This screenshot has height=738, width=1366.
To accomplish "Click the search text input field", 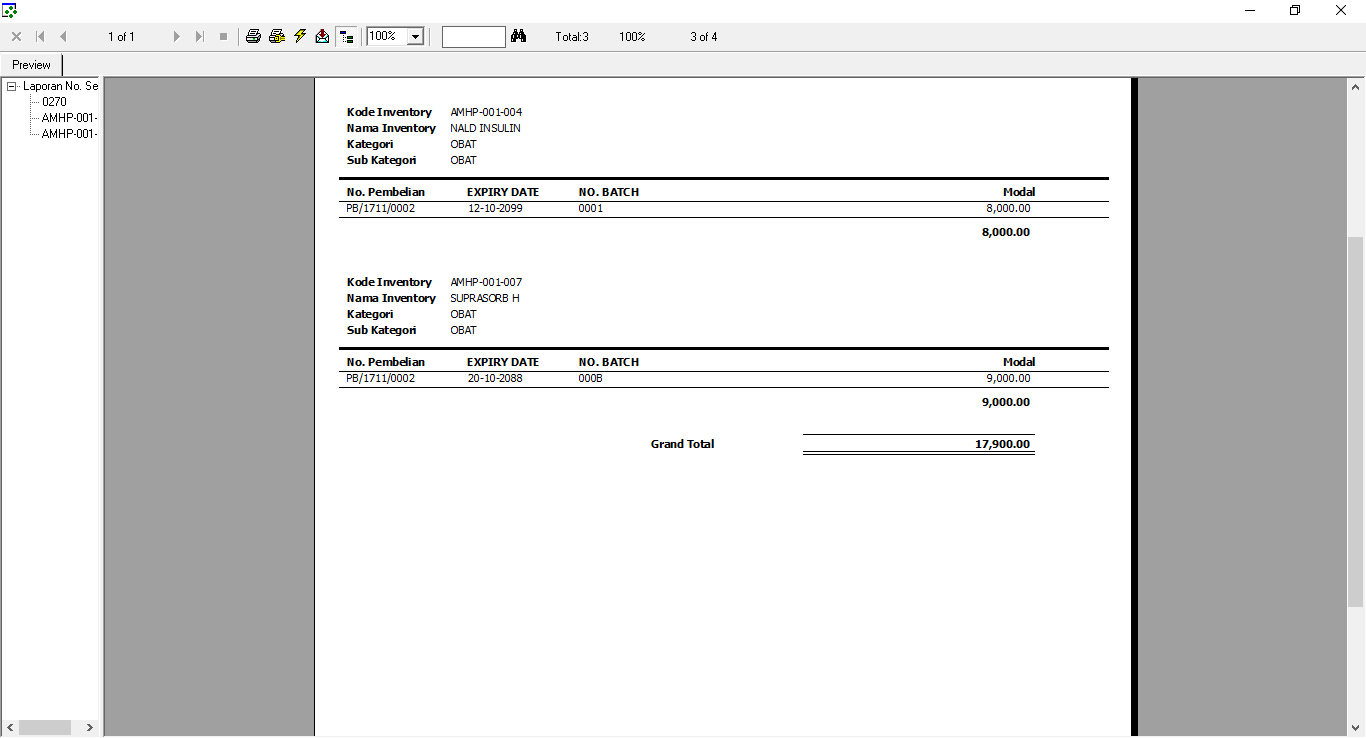I will 474,37.
